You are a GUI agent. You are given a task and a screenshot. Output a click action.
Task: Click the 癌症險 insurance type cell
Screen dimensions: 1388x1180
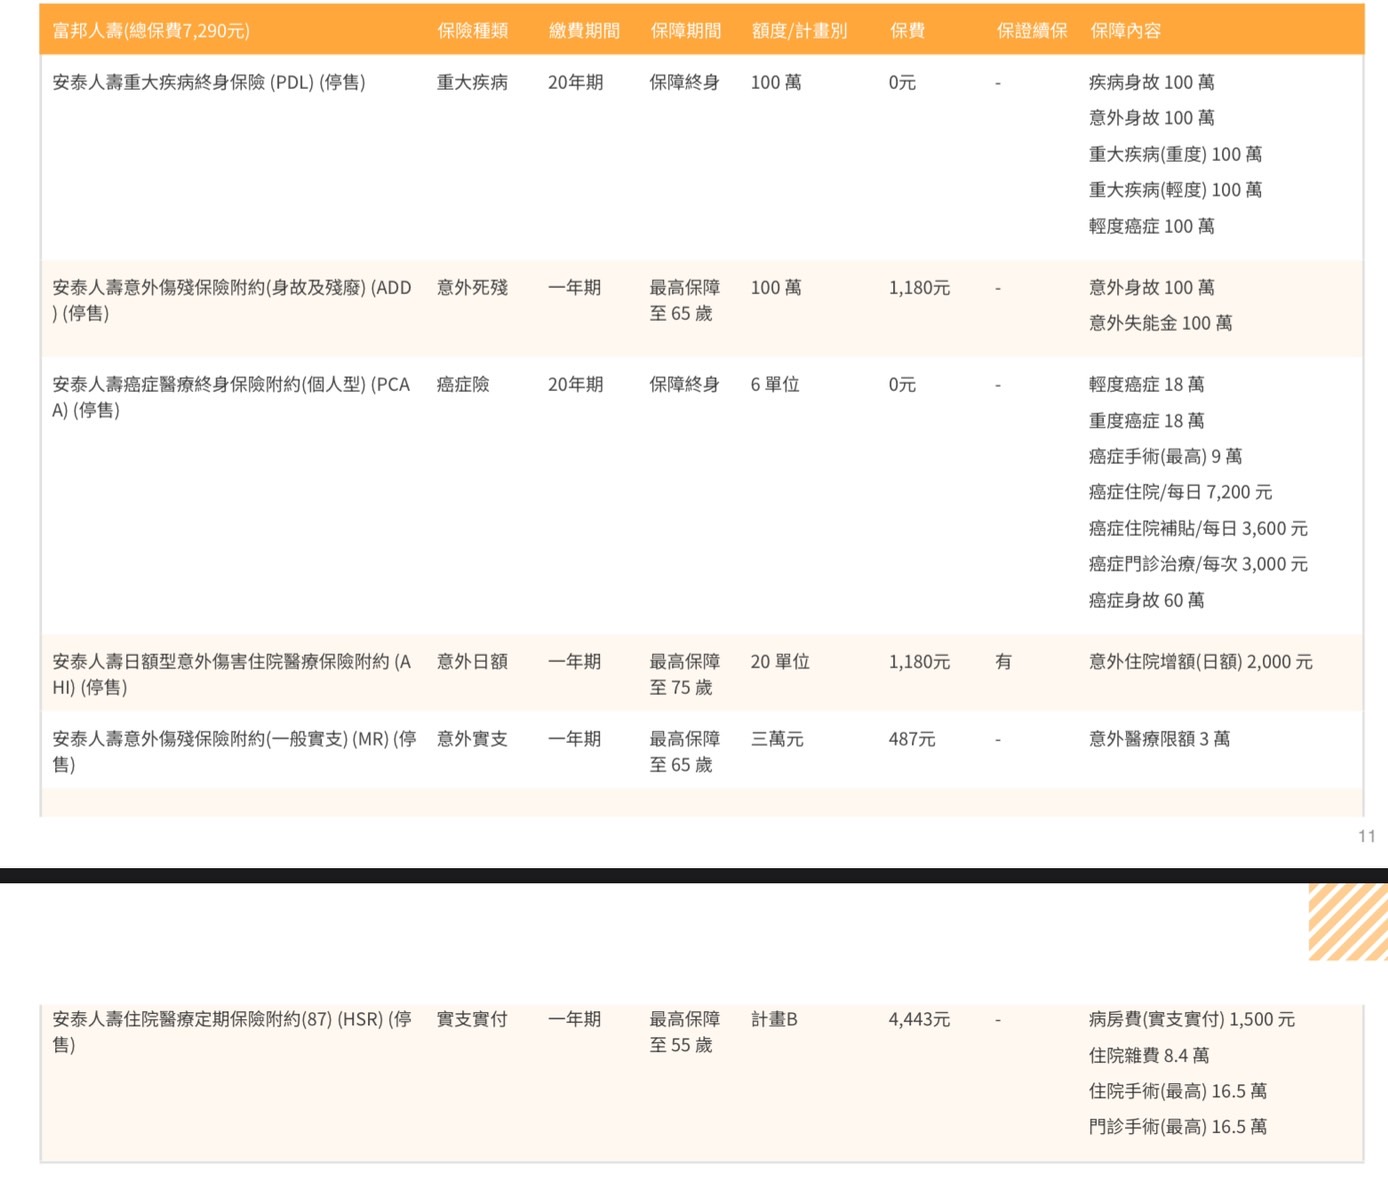click(463, 385)
